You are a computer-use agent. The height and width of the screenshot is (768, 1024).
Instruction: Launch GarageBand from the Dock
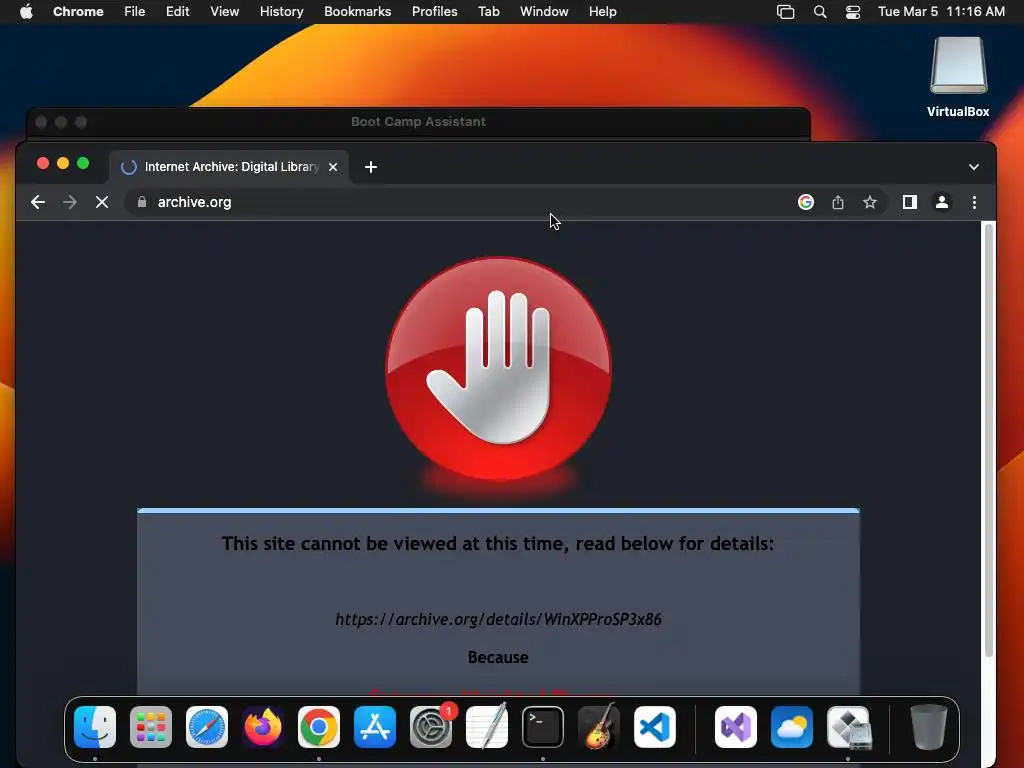coord(599,727)
